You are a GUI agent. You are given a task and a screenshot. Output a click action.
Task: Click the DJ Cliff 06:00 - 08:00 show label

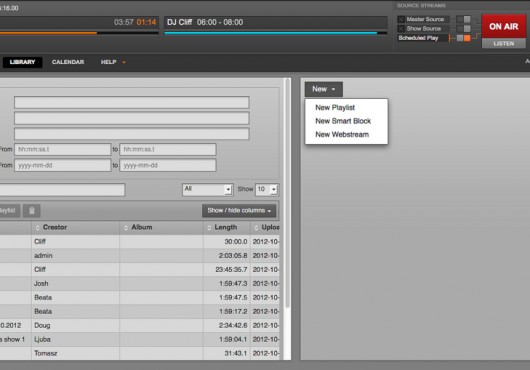pos(205,22)
